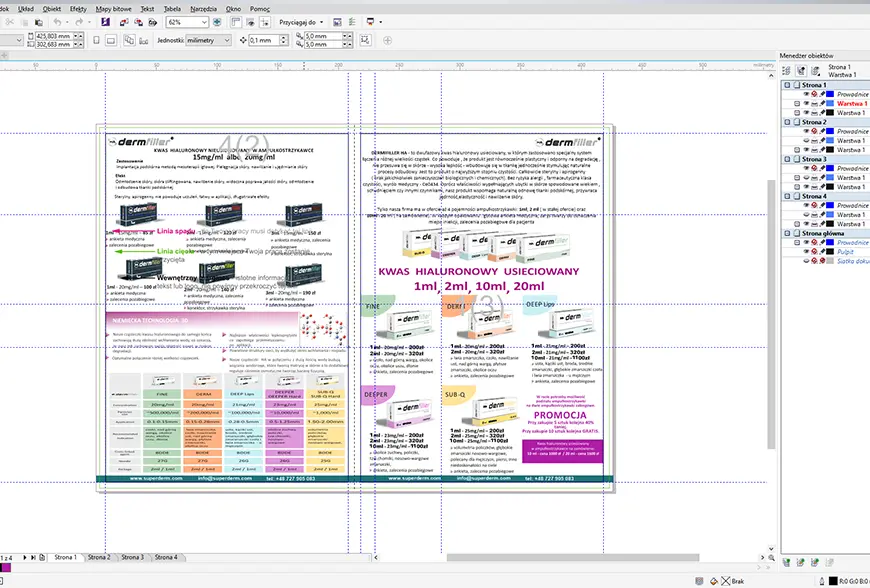Open the Mapy bitowe menu
Image resolution: width=870 pixels, height=588 pixels.
pyautogui.click(x=114, y=9)
